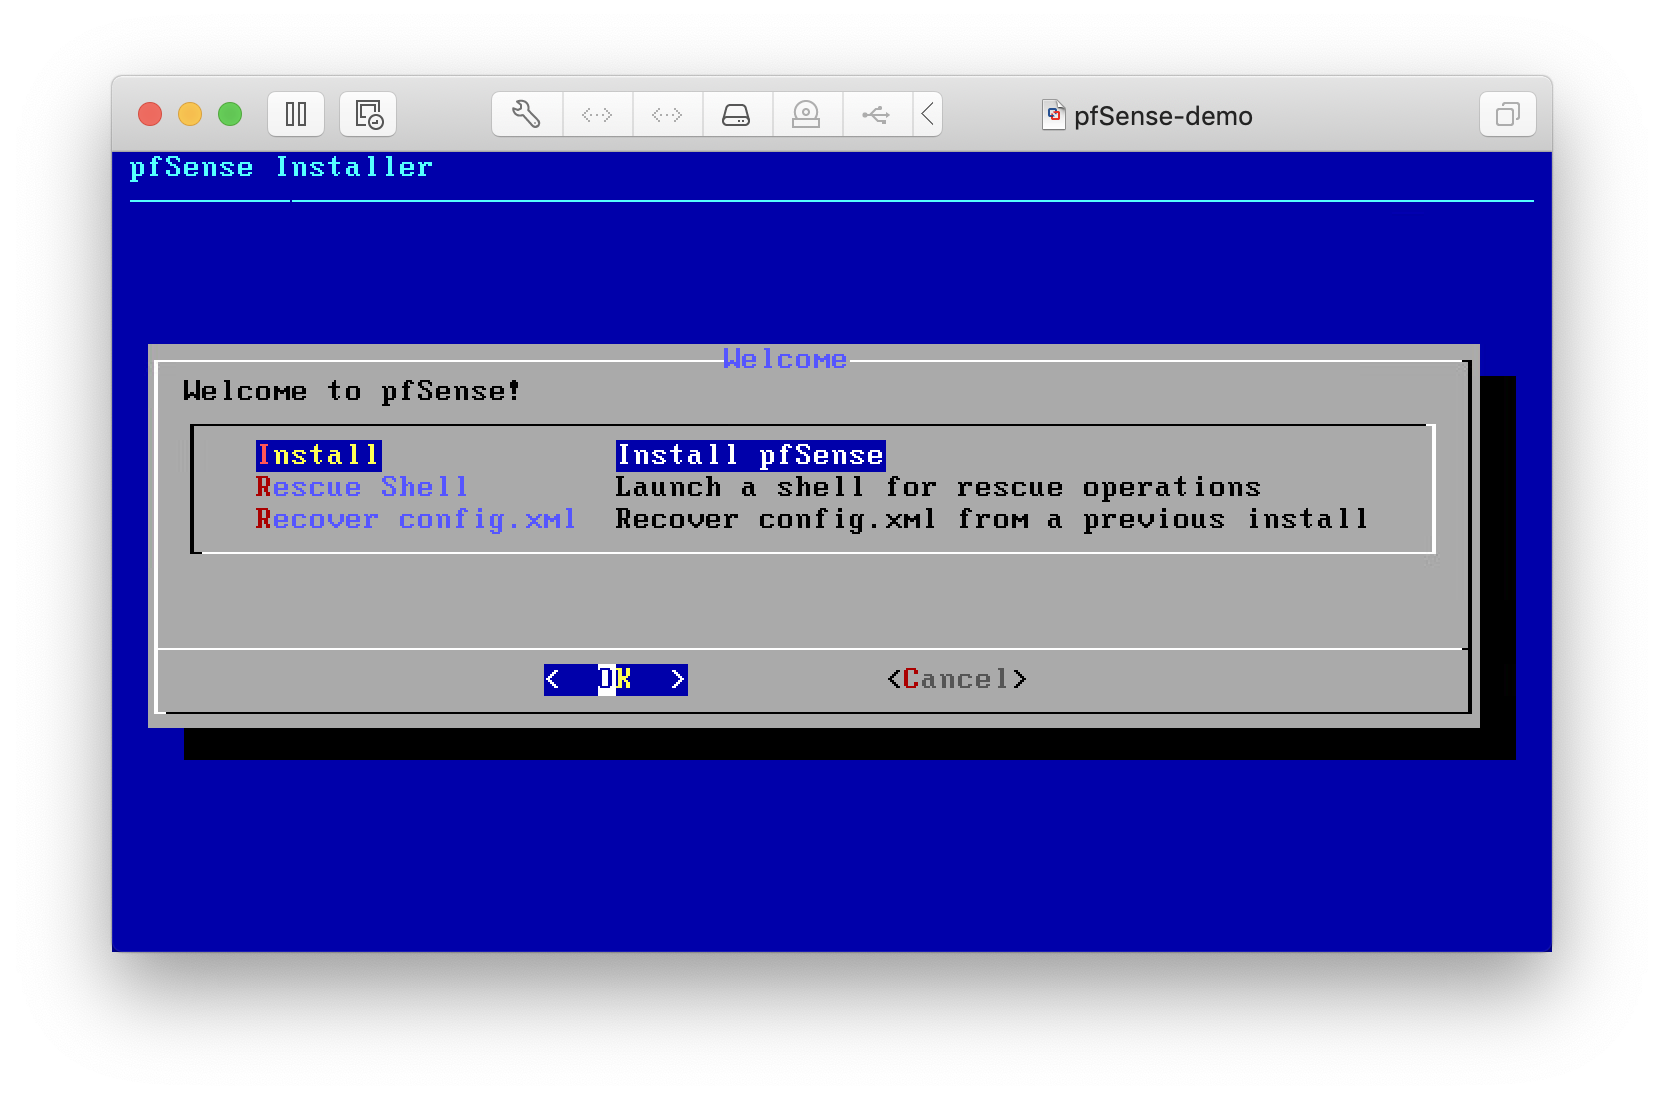Click the CD/DVD drive icon
The width and height of the screenshot is (1664, 1100).
808,114
